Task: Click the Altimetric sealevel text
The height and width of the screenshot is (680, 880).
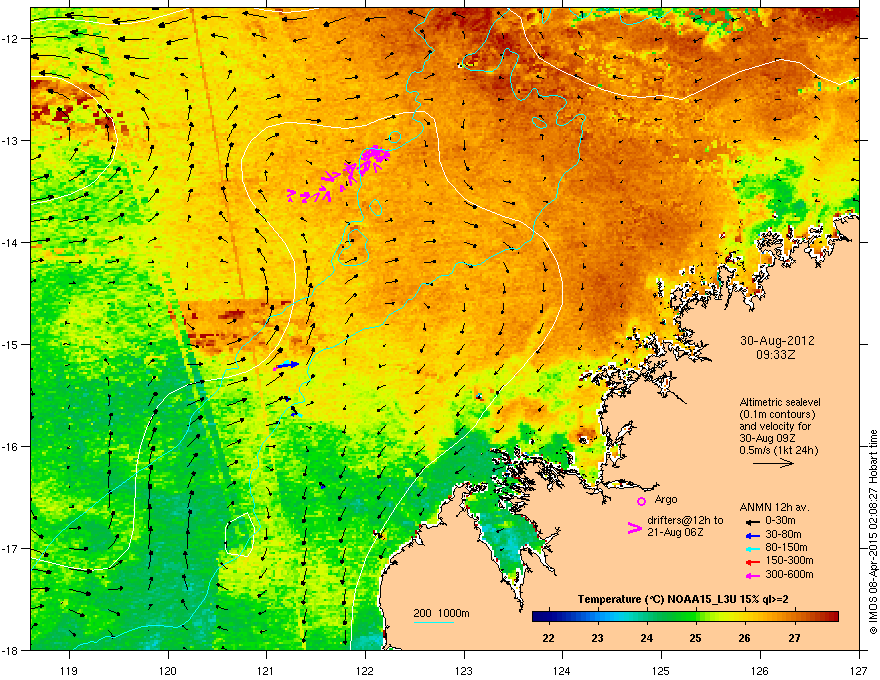Action: pyautogui.click(x=780, y=402)
